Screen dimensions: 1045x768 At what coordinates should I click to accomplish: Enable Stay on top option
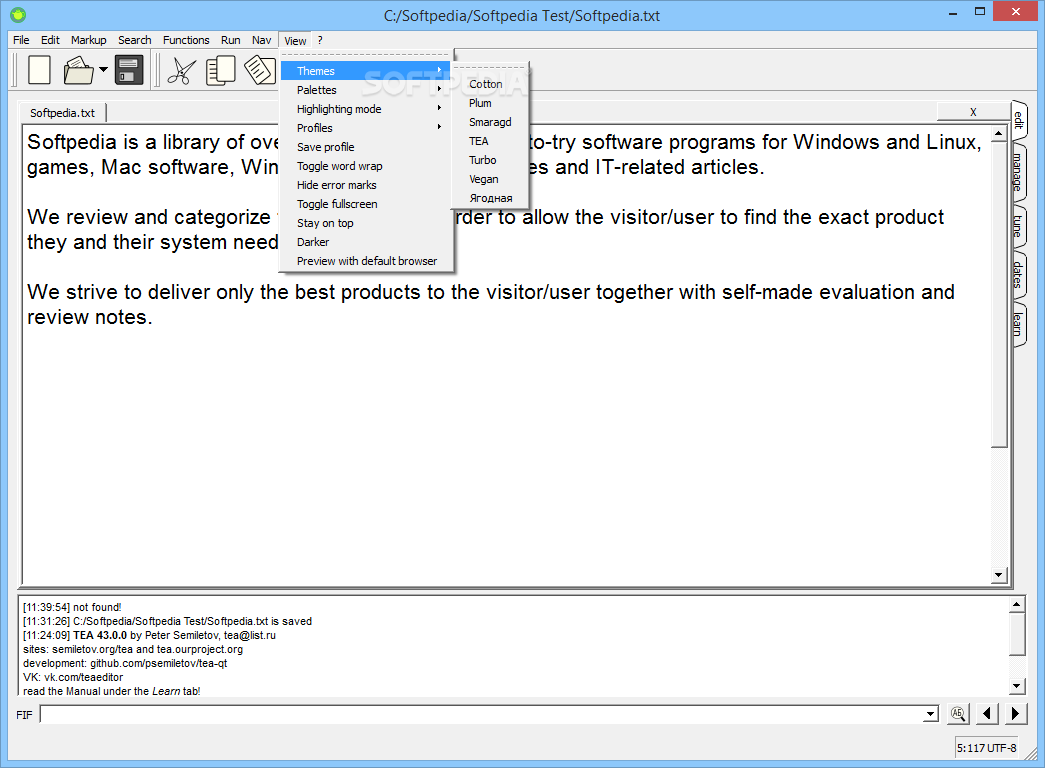(365, 223)
